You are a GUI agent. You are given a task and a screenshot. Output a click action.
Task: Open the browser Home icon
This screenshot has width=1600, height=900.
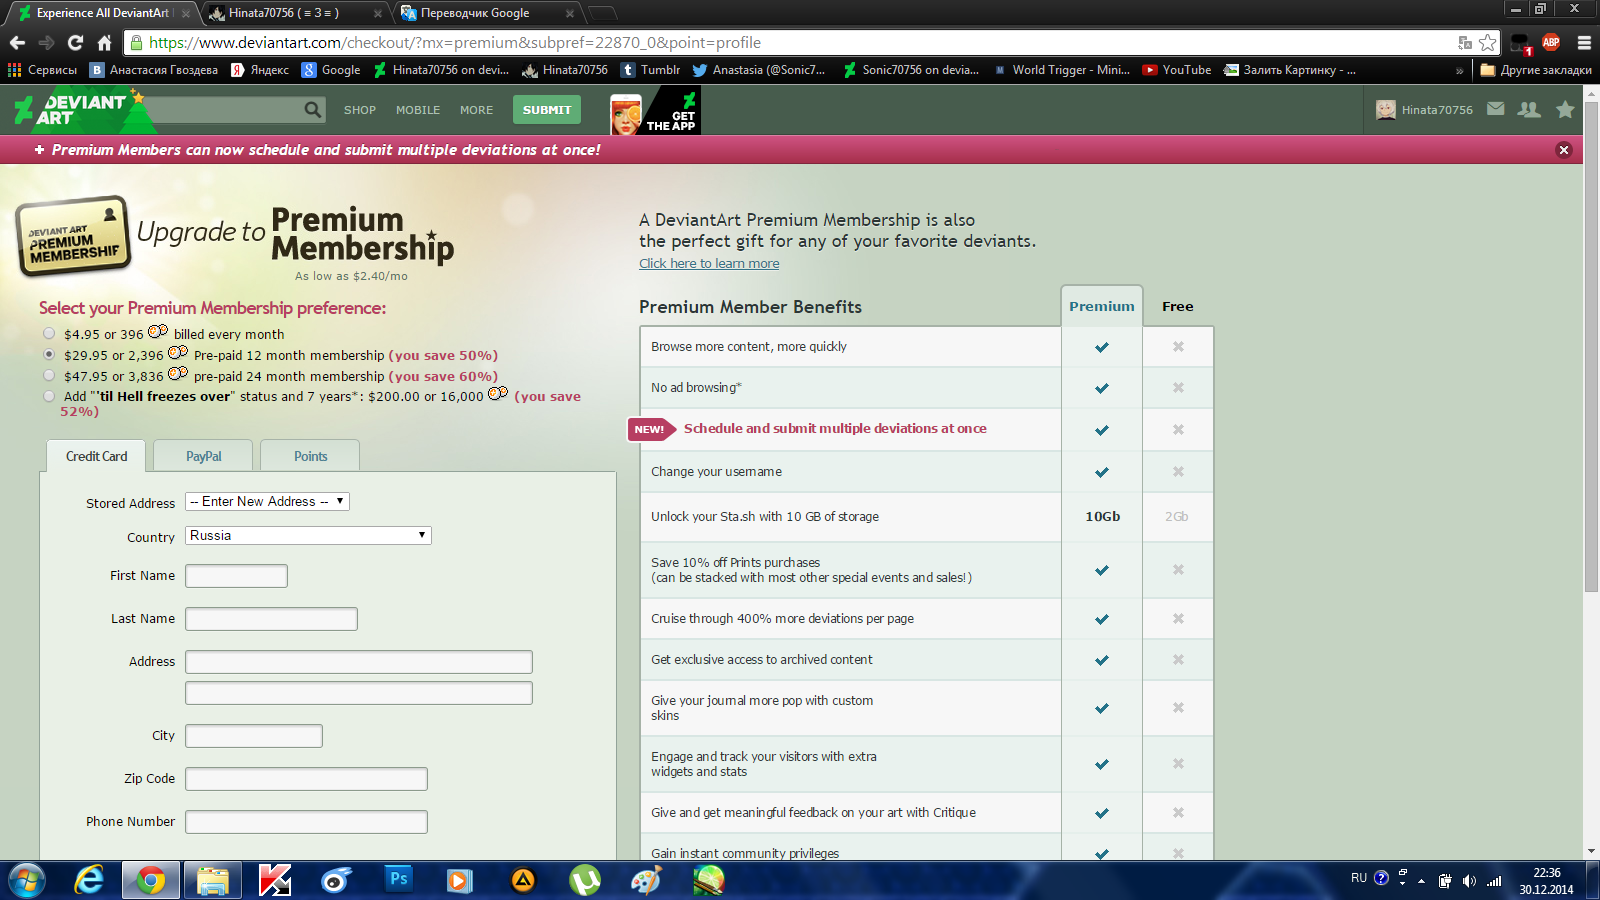point(104,43)
